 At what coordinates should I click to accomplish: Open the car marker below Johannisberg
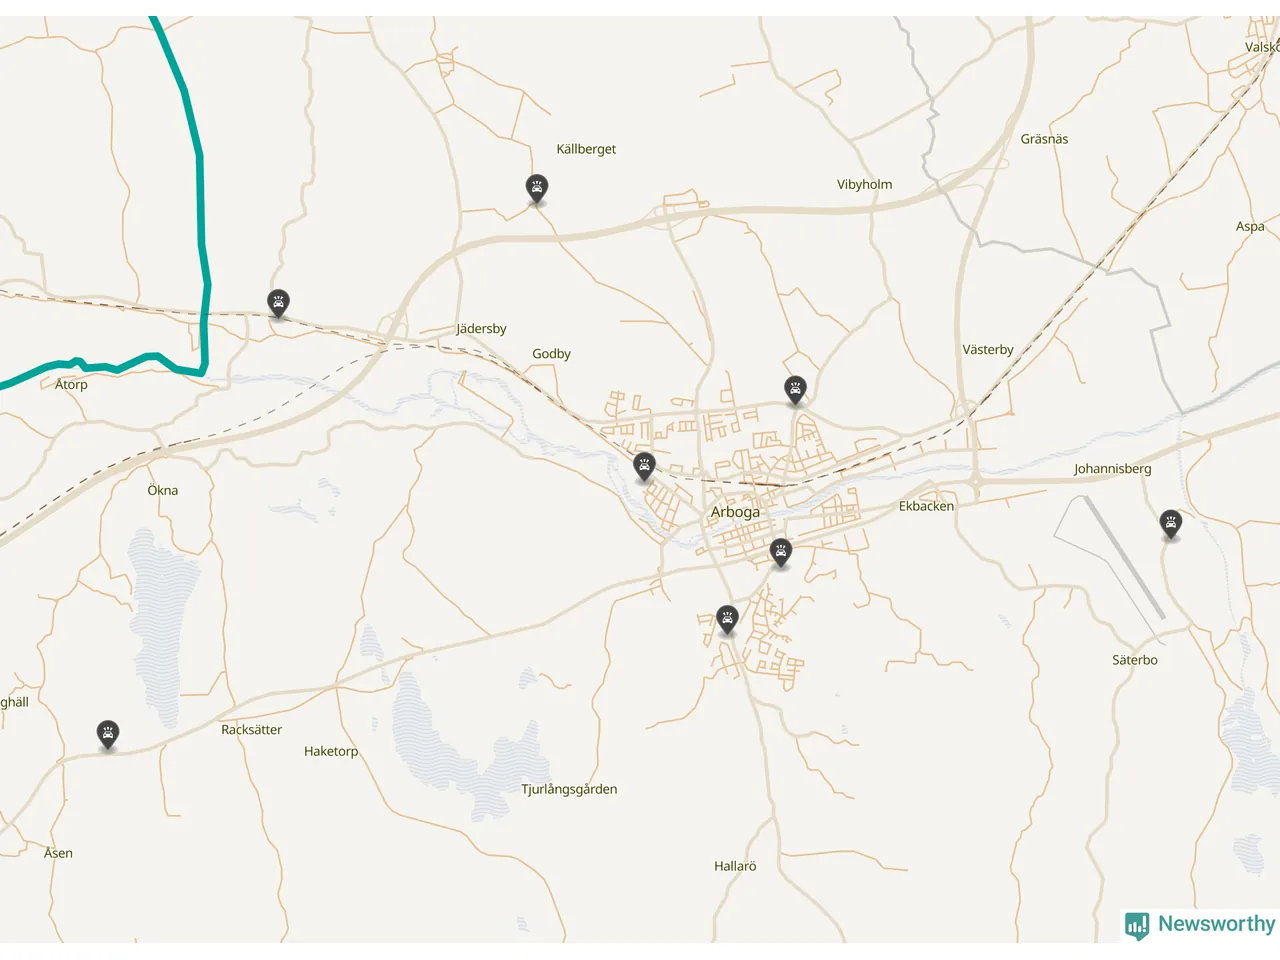pyautogui.click(x=1171, y=524)
